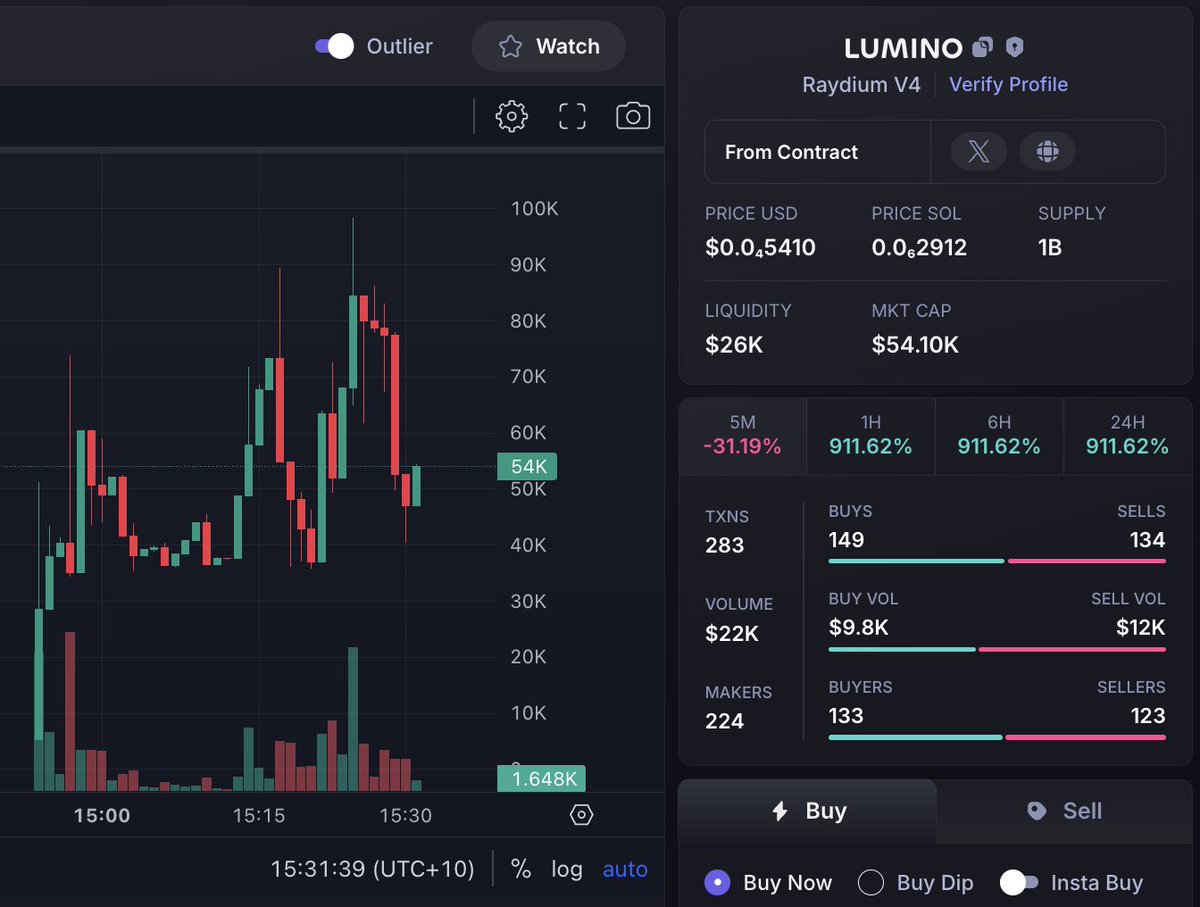Click the PRICE SOL value 0.0₆2912
1200x907 pixels.
(x=919, y=247)
